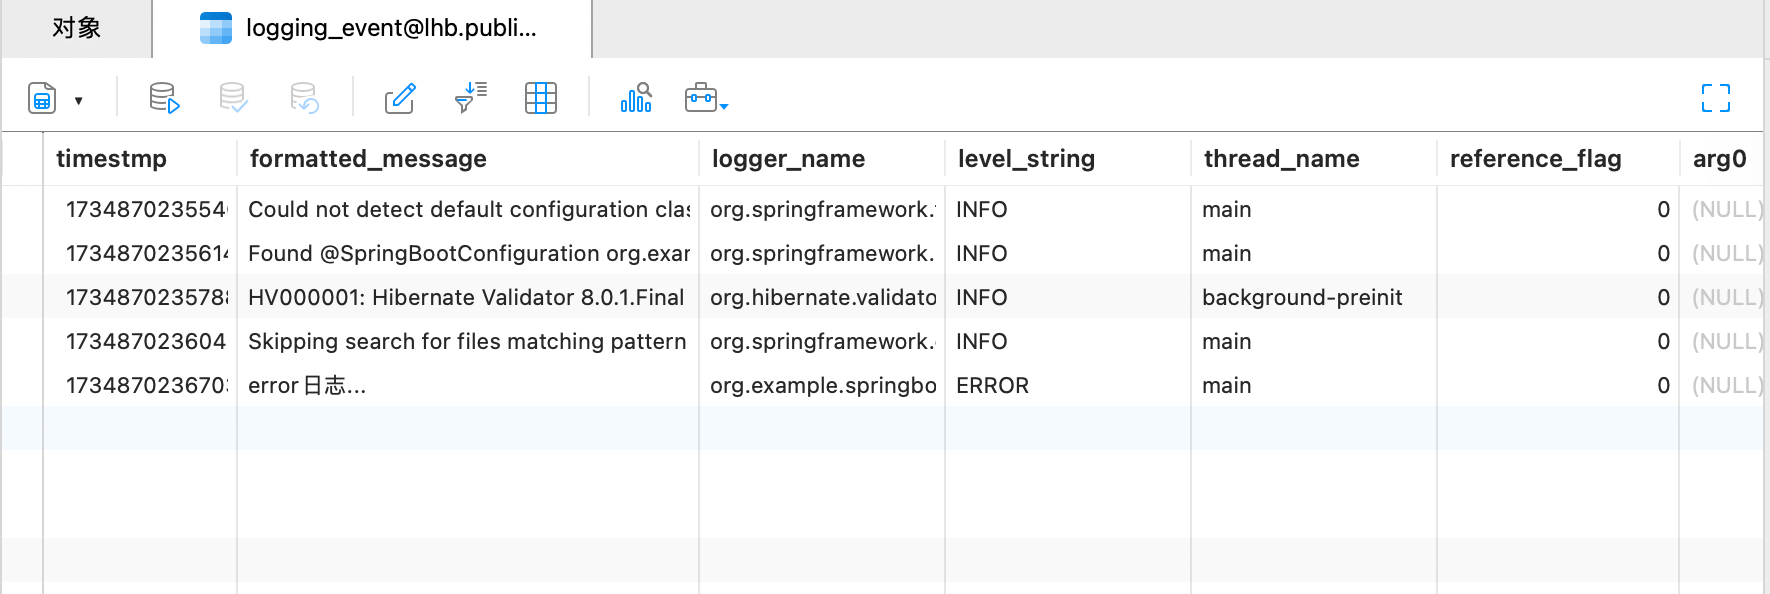Select org.springframework cell in 'Skipping search' row
The image size is (1770, 594).
(822, 341)
